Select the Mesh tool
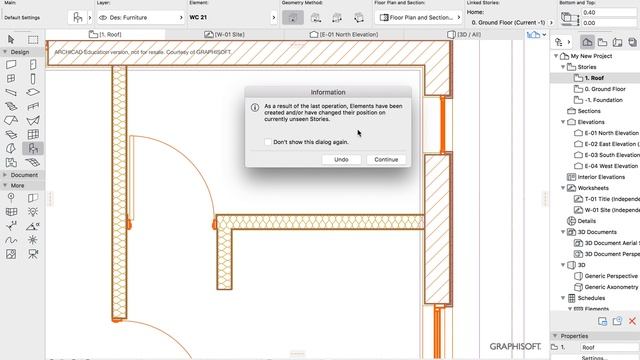This screenshot has height=360, width=640. [x=33, y=162]
